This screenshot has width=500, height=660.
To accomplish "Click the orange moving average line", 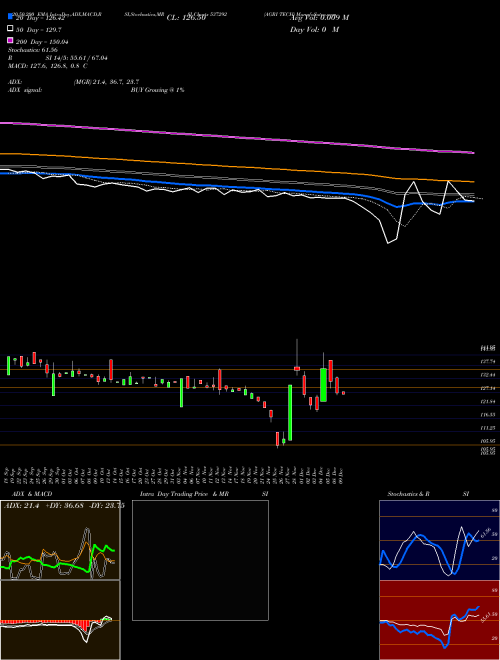I will coord(236,167).
